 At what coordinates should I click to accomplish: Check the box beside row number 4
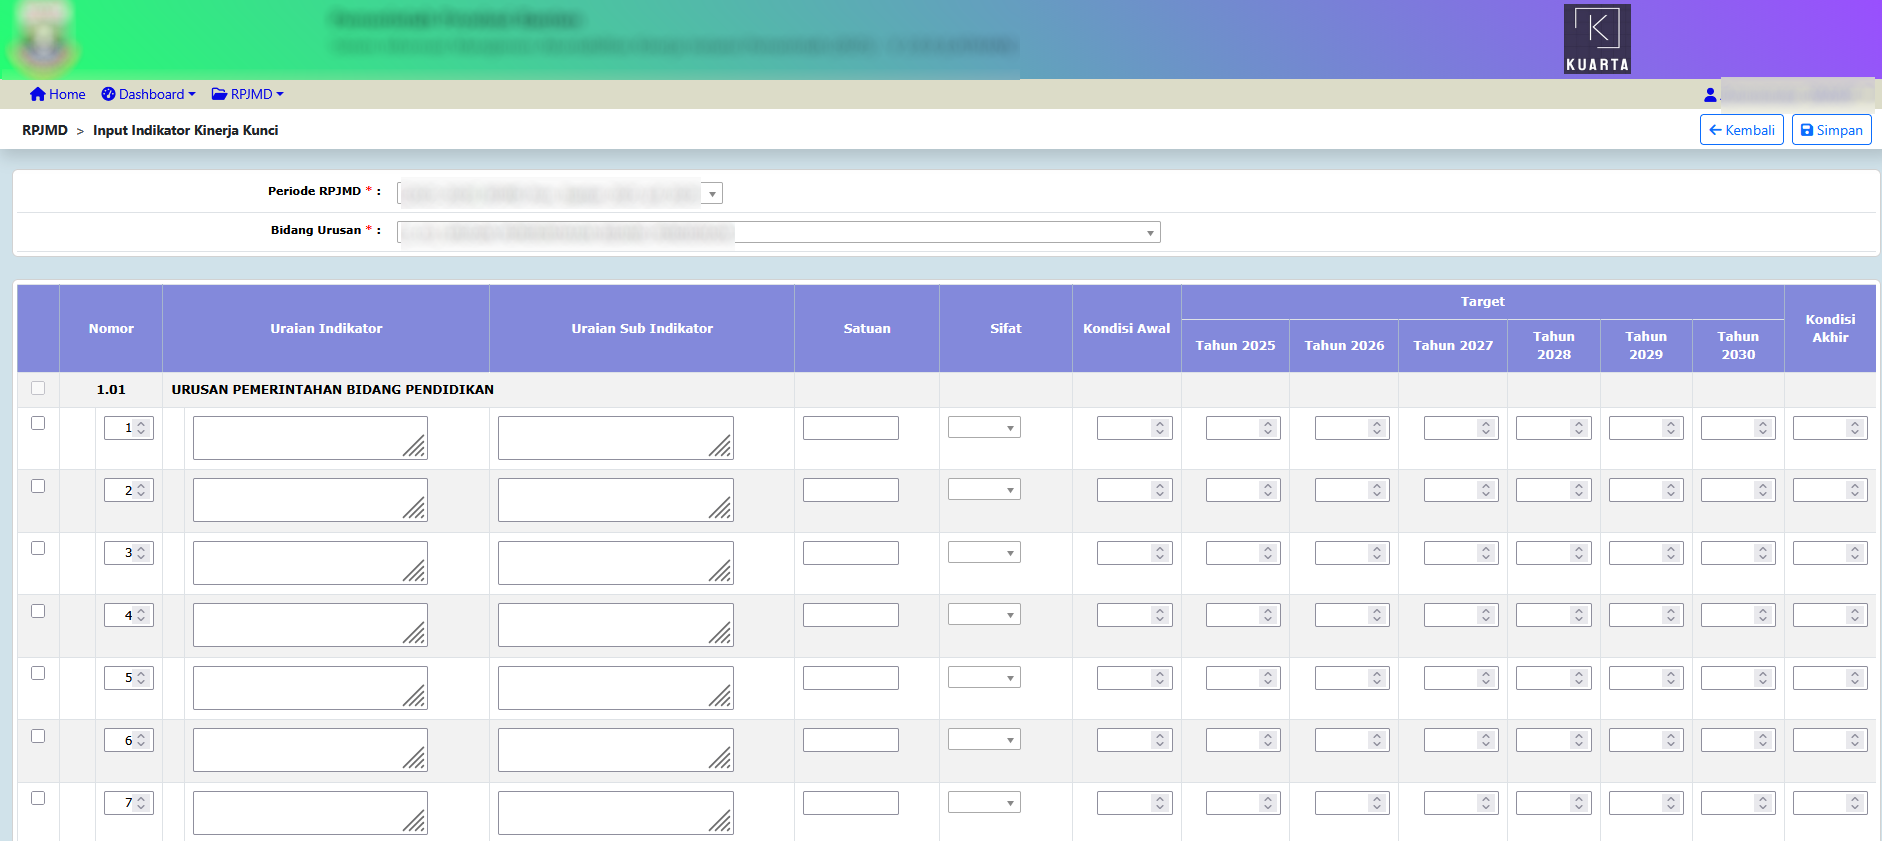[38, 611]
